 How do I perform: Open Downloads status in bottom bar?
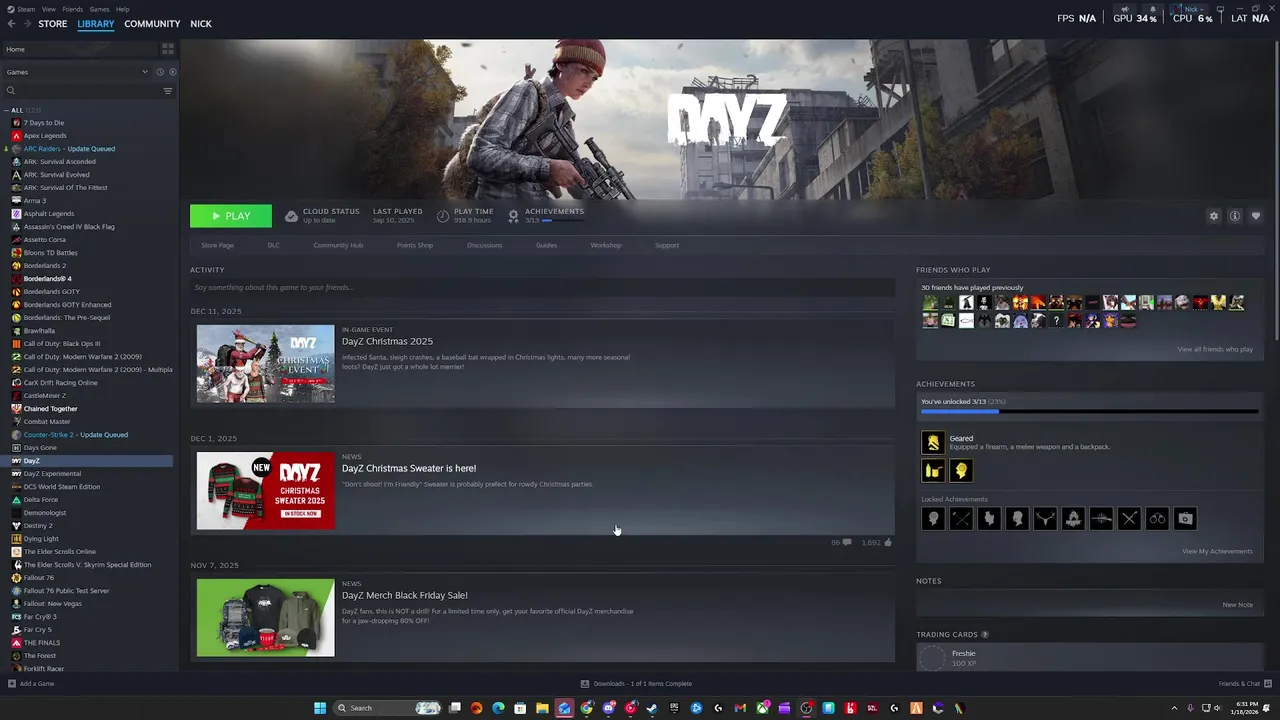pyautogui.click(x=636, y=684)
